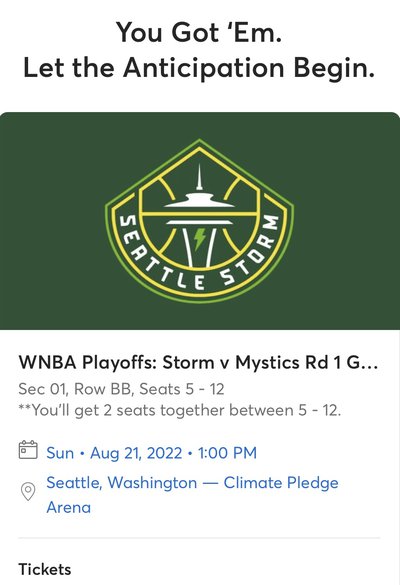Tap the SEATTLE lettering on the logo
This screenshot has width=400, height=585.
(x=159, y=256)
